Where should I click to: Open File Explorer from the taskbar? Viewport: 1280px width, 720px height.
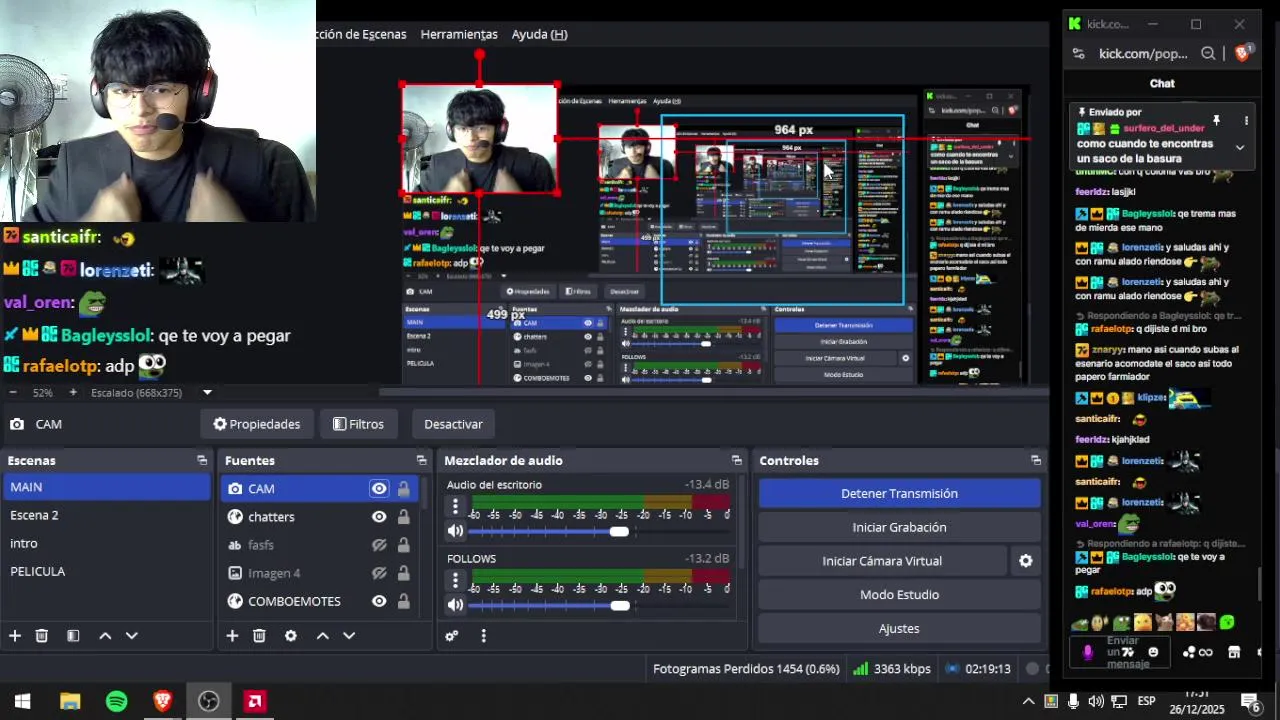(70, 701)
